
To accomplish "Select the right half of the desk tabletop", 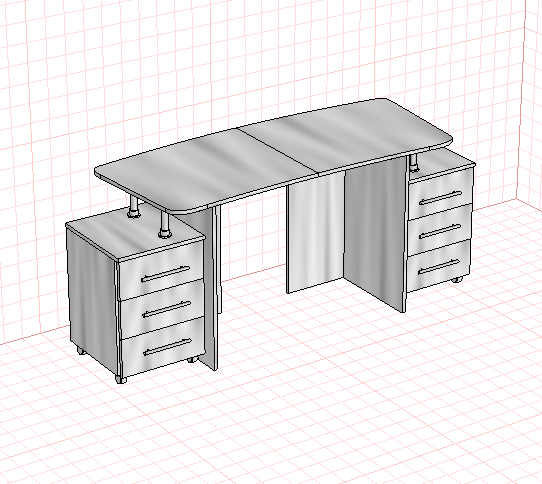I will (x=346, y=137).
